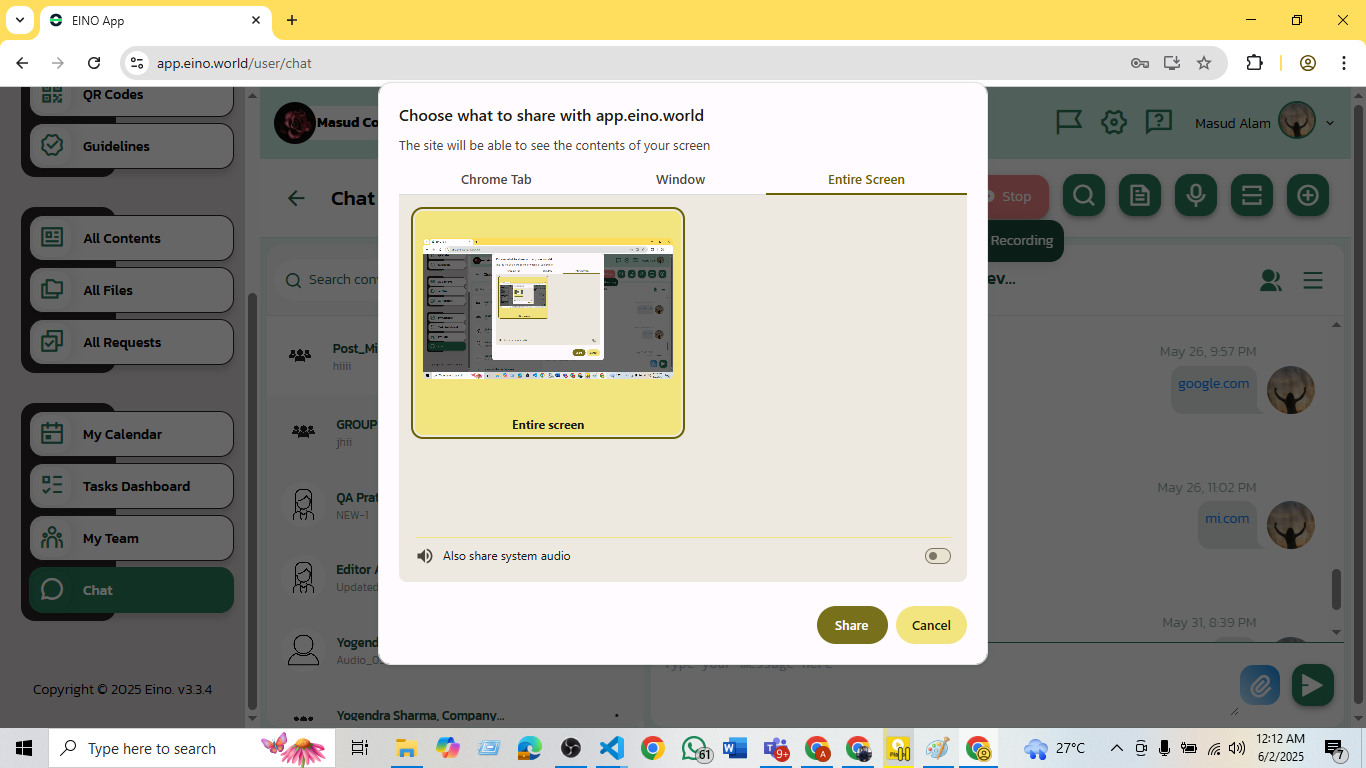This screenshot has width=1366, height=768.
Task: Open Tasks Dashboard in the sidebar
Action: pyautogui.click(x=132, y=486)
